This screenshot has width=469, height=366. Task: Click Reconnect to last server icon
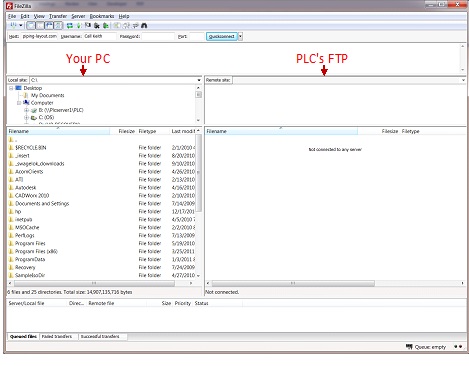106,25
